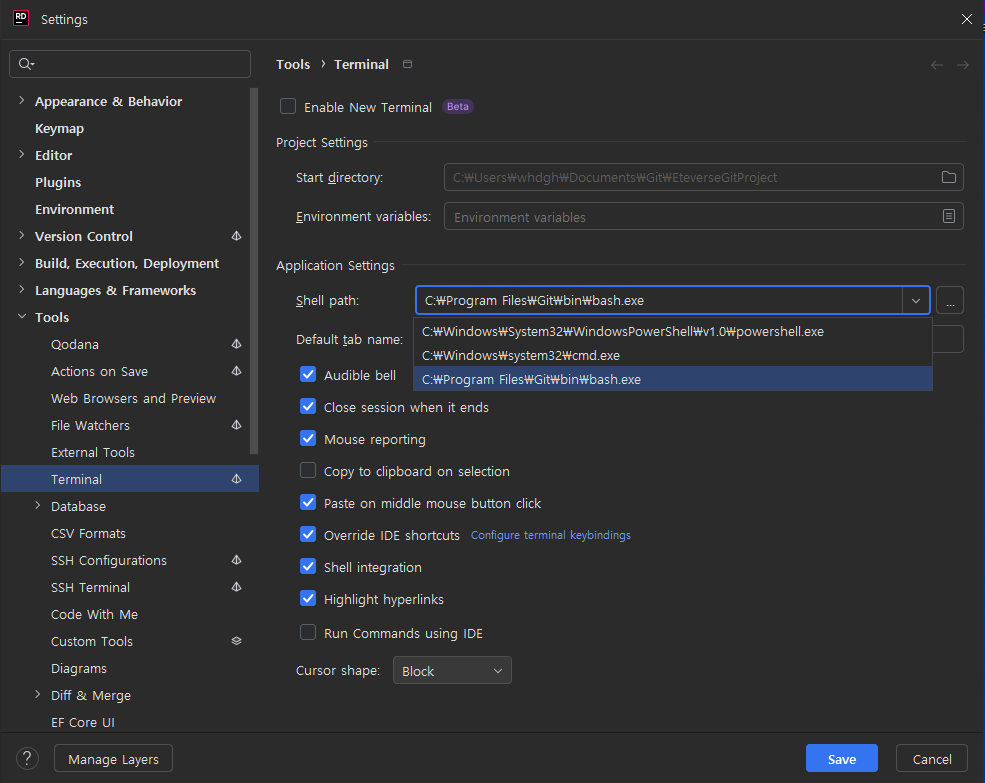Click the forward navigation arrow in settings header
This screenshot has height=783, width=985.
coord(962,64)
